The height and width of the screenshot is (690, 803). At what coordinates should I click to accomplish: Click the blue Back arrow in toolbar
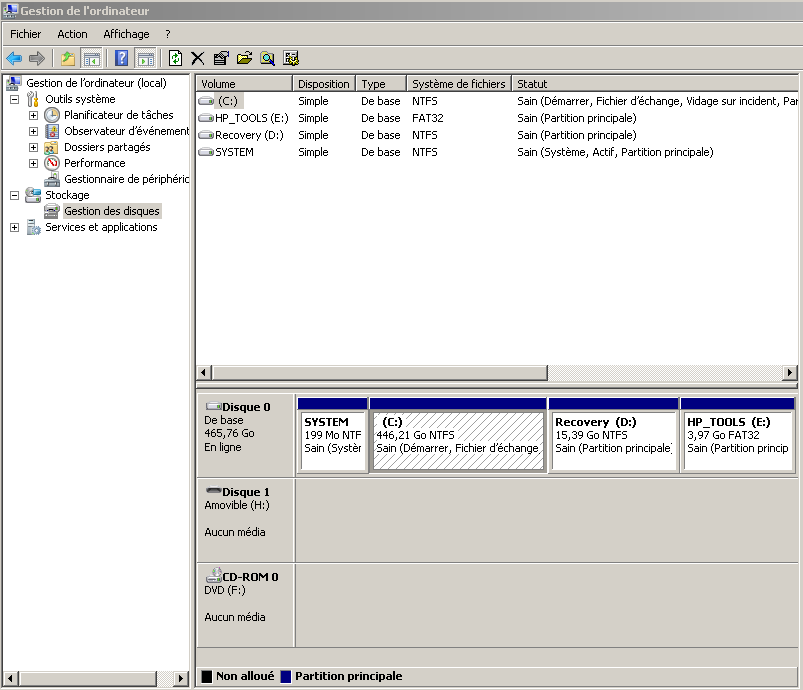pyautogui.click(x=14, y=58)
